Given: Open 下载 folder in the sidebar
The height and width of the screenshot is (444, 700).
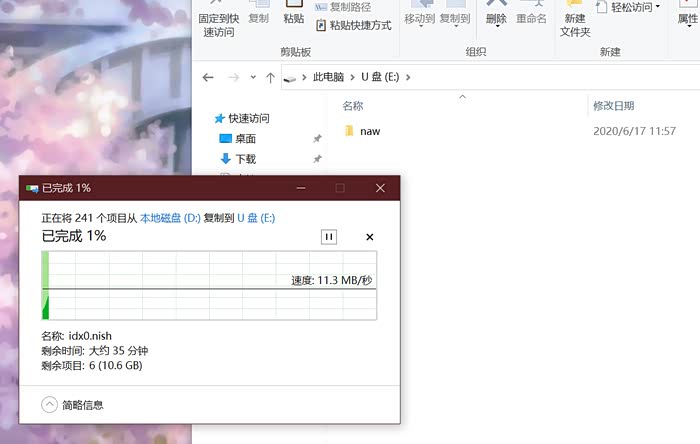Looking at the screenshot, I should tap(245, 159).
